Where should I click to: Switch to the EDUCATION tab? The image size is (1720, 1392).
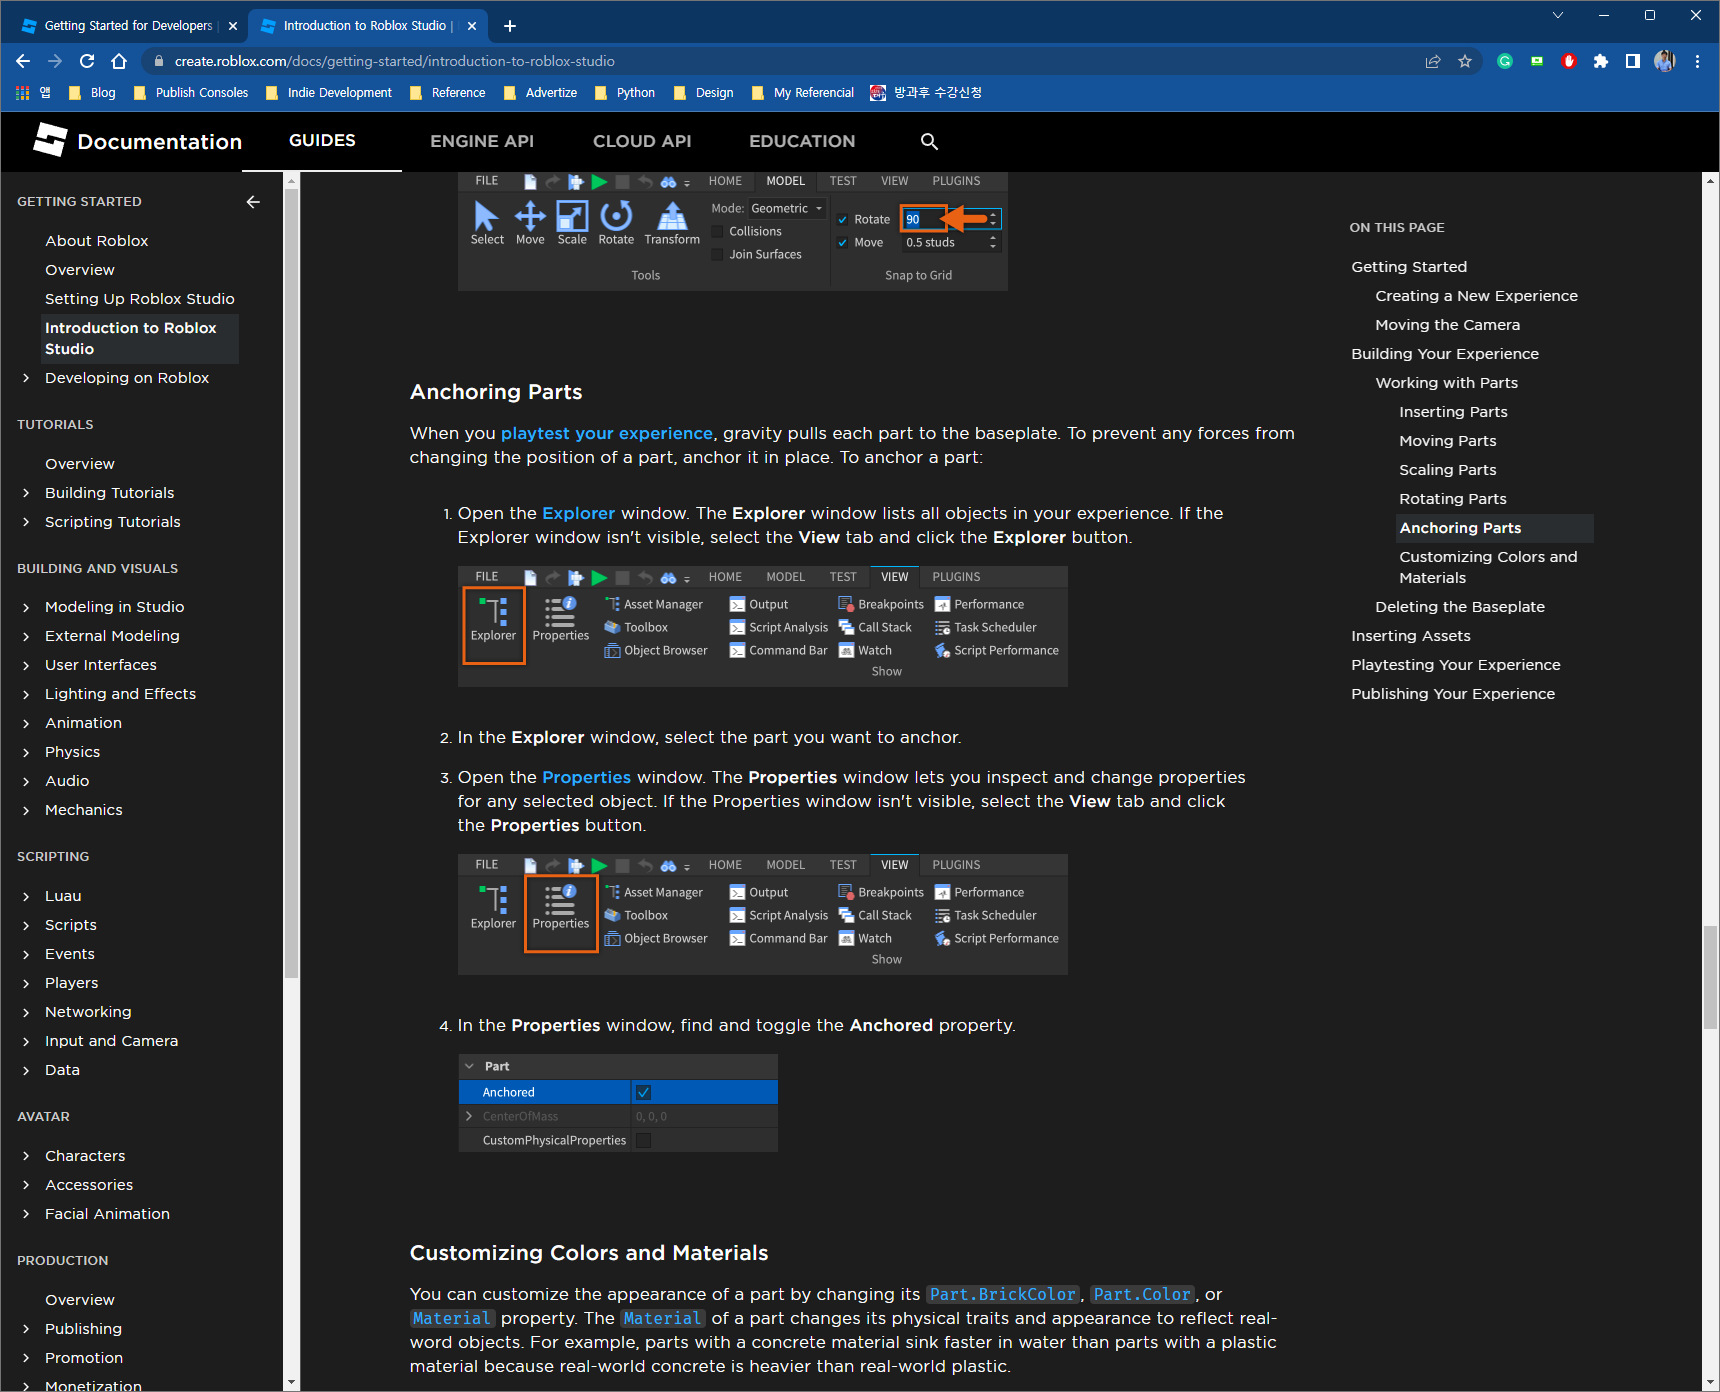[802, 142]
